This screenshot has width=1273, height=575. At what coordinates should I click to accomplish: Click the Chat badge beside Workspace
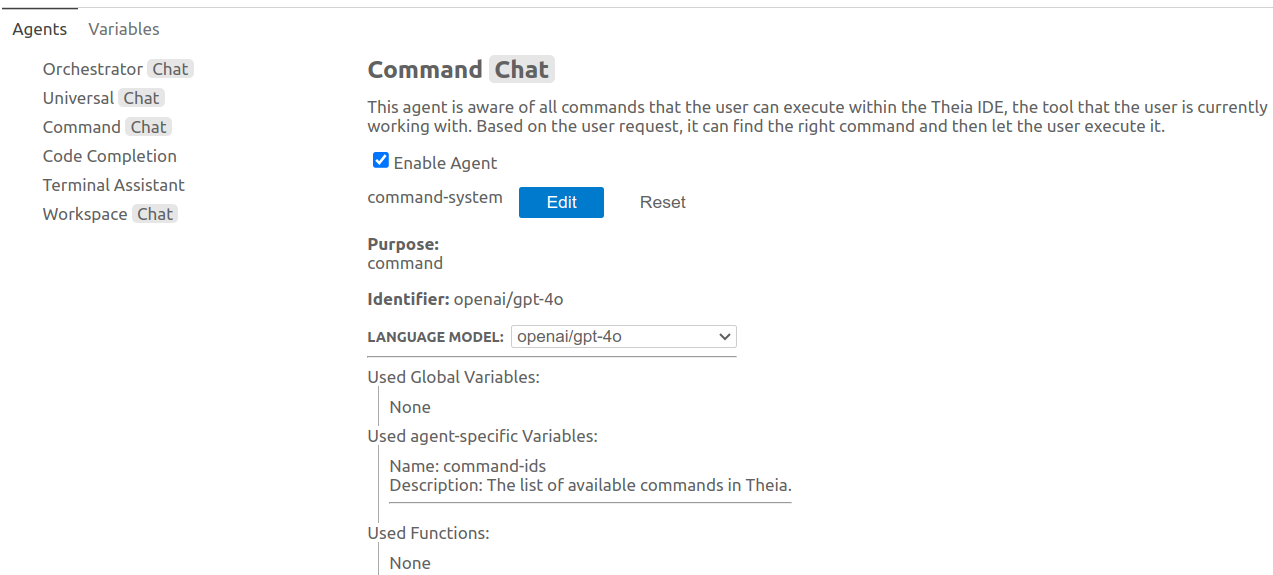(x=155, y=214)
